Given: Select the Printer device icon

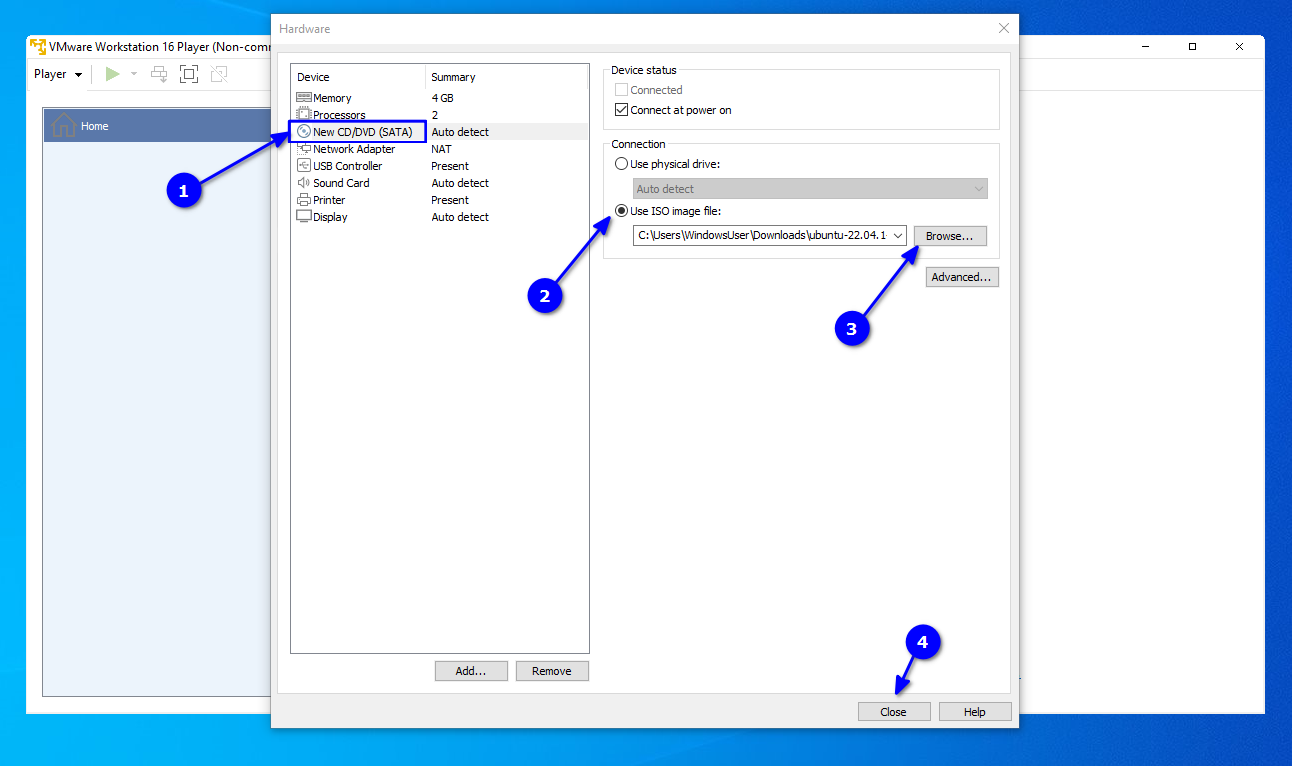Looking at the screenshot, I should pos(304,200).
